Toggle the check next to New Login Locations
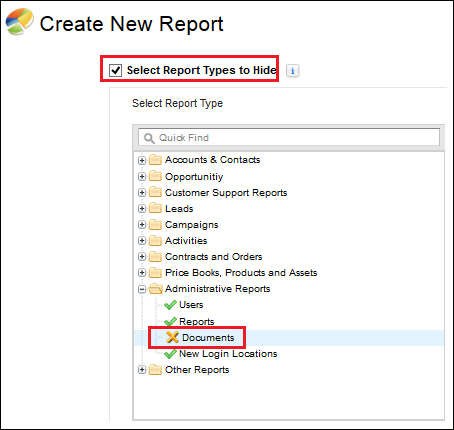Viewport: 454px width, 430px height. click(x=170, y=354)
